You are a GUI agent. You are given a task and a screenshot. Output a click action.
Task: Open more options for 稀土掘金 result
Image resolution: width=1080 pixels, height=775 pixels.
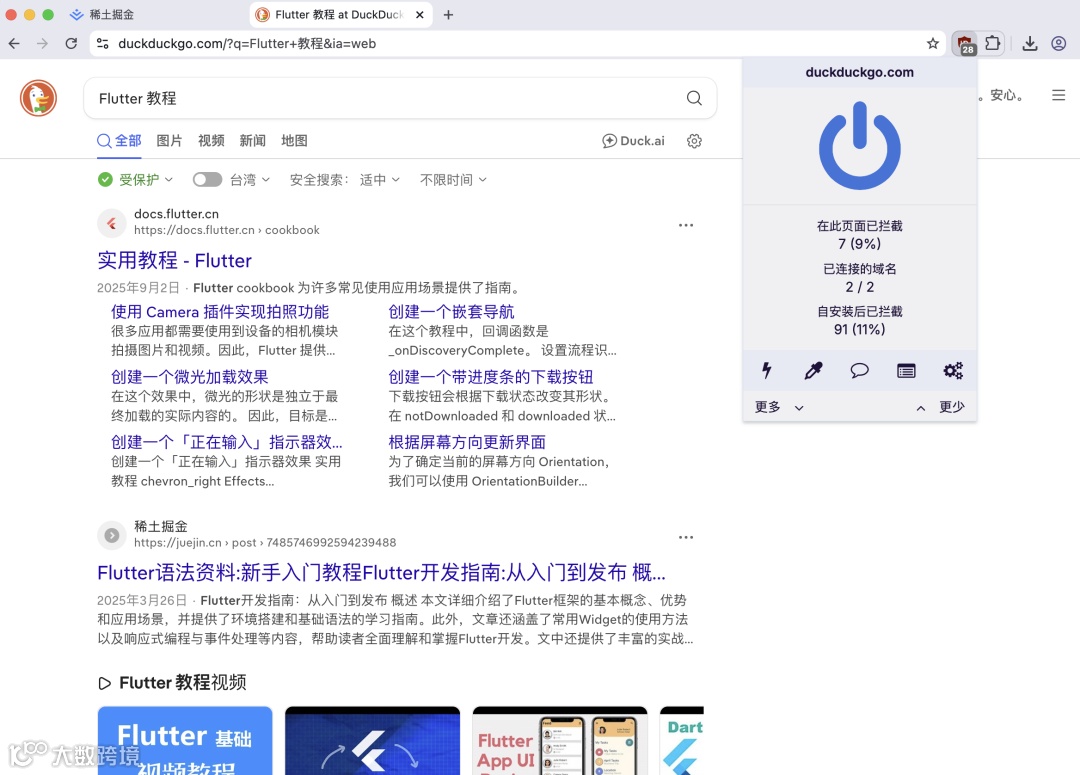pyautogui.click(x=686, y=537)
